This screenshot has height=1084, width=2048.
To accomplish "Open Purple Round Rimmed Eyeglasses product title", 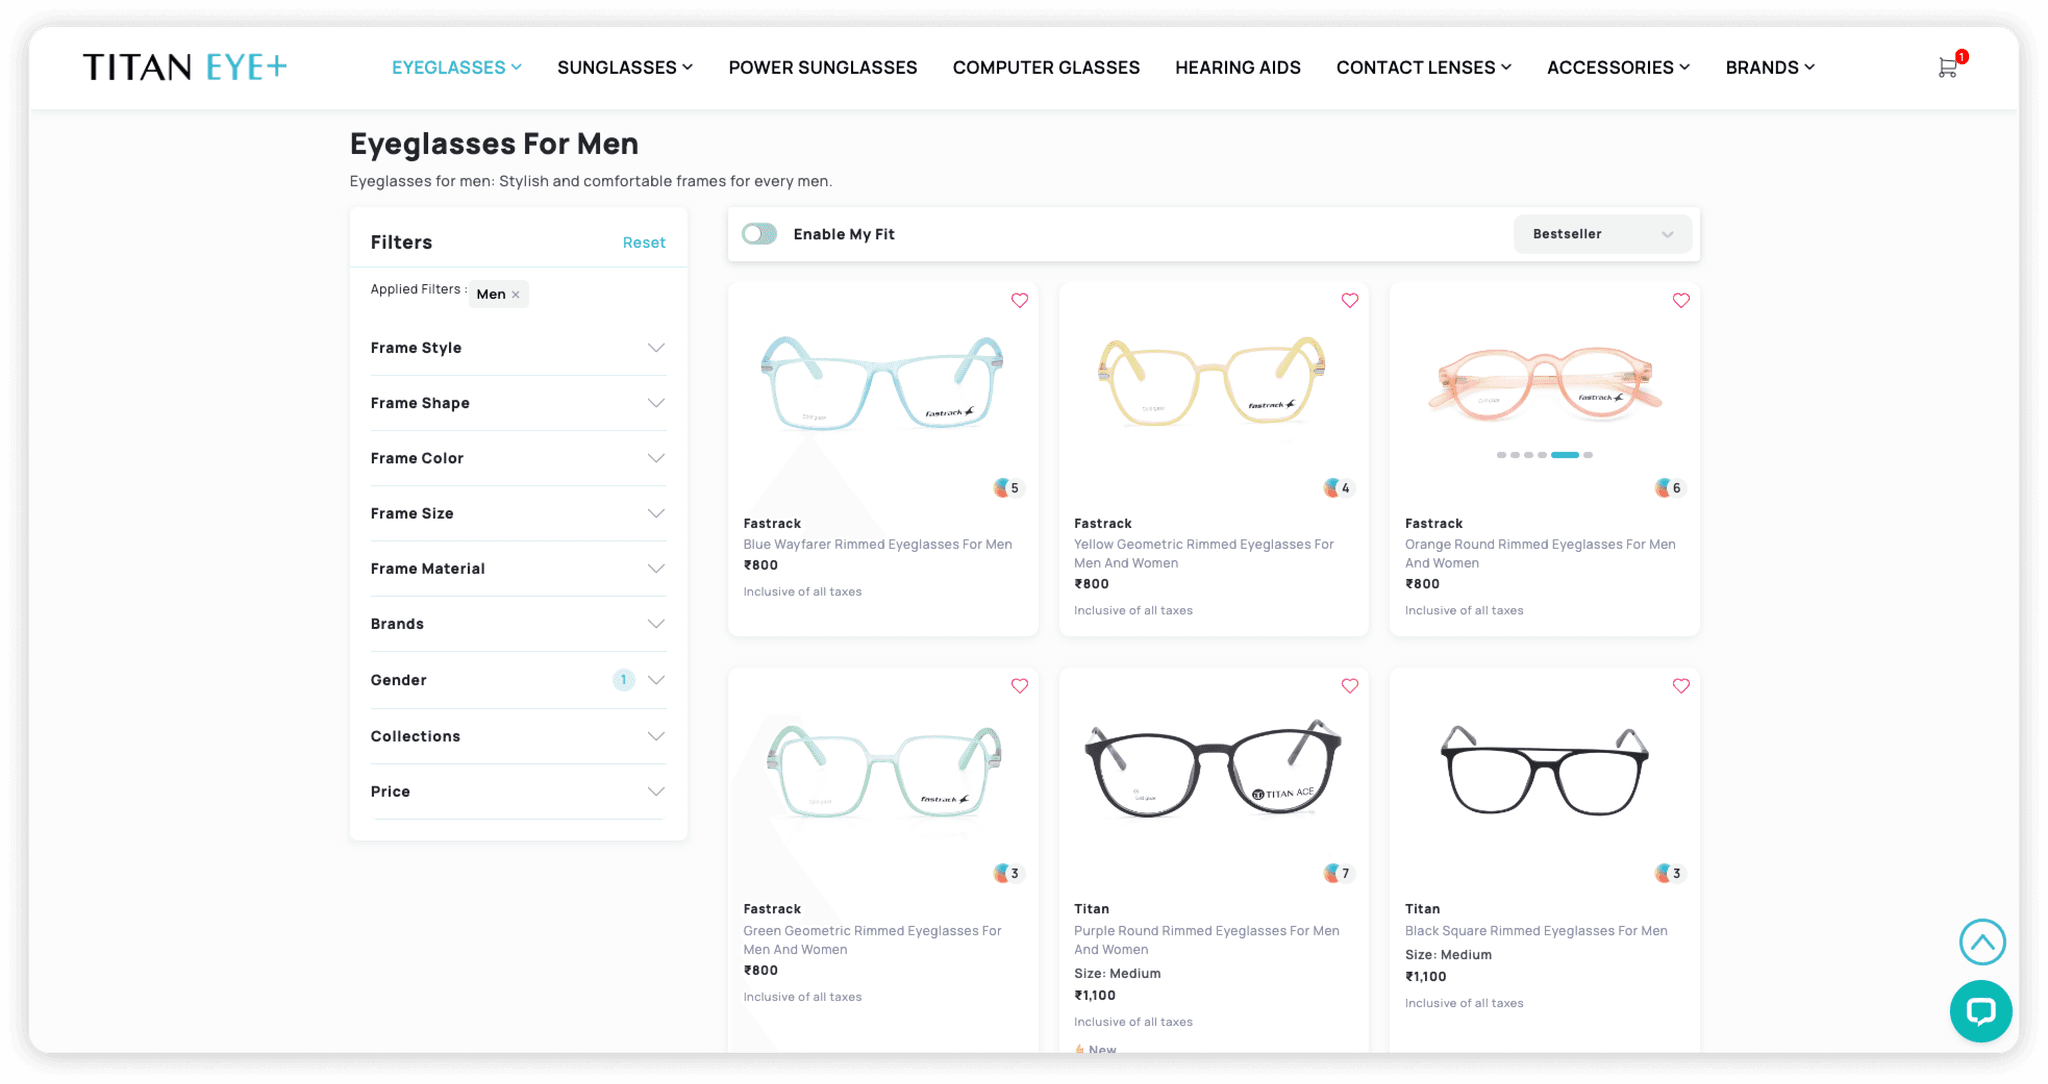I will [x=1207, y=940].
